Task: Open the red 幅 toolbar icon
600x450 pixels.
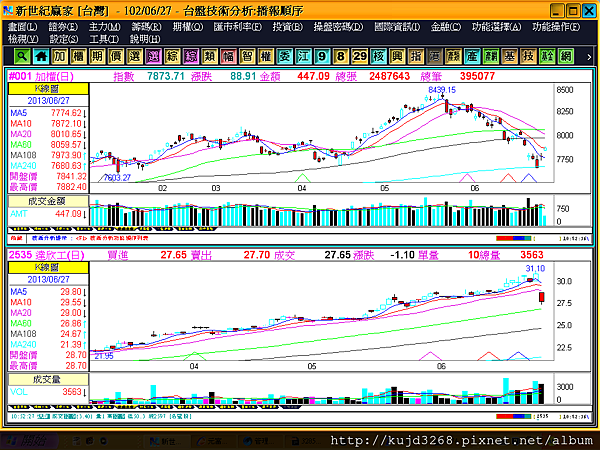Action: pos(228,57)
